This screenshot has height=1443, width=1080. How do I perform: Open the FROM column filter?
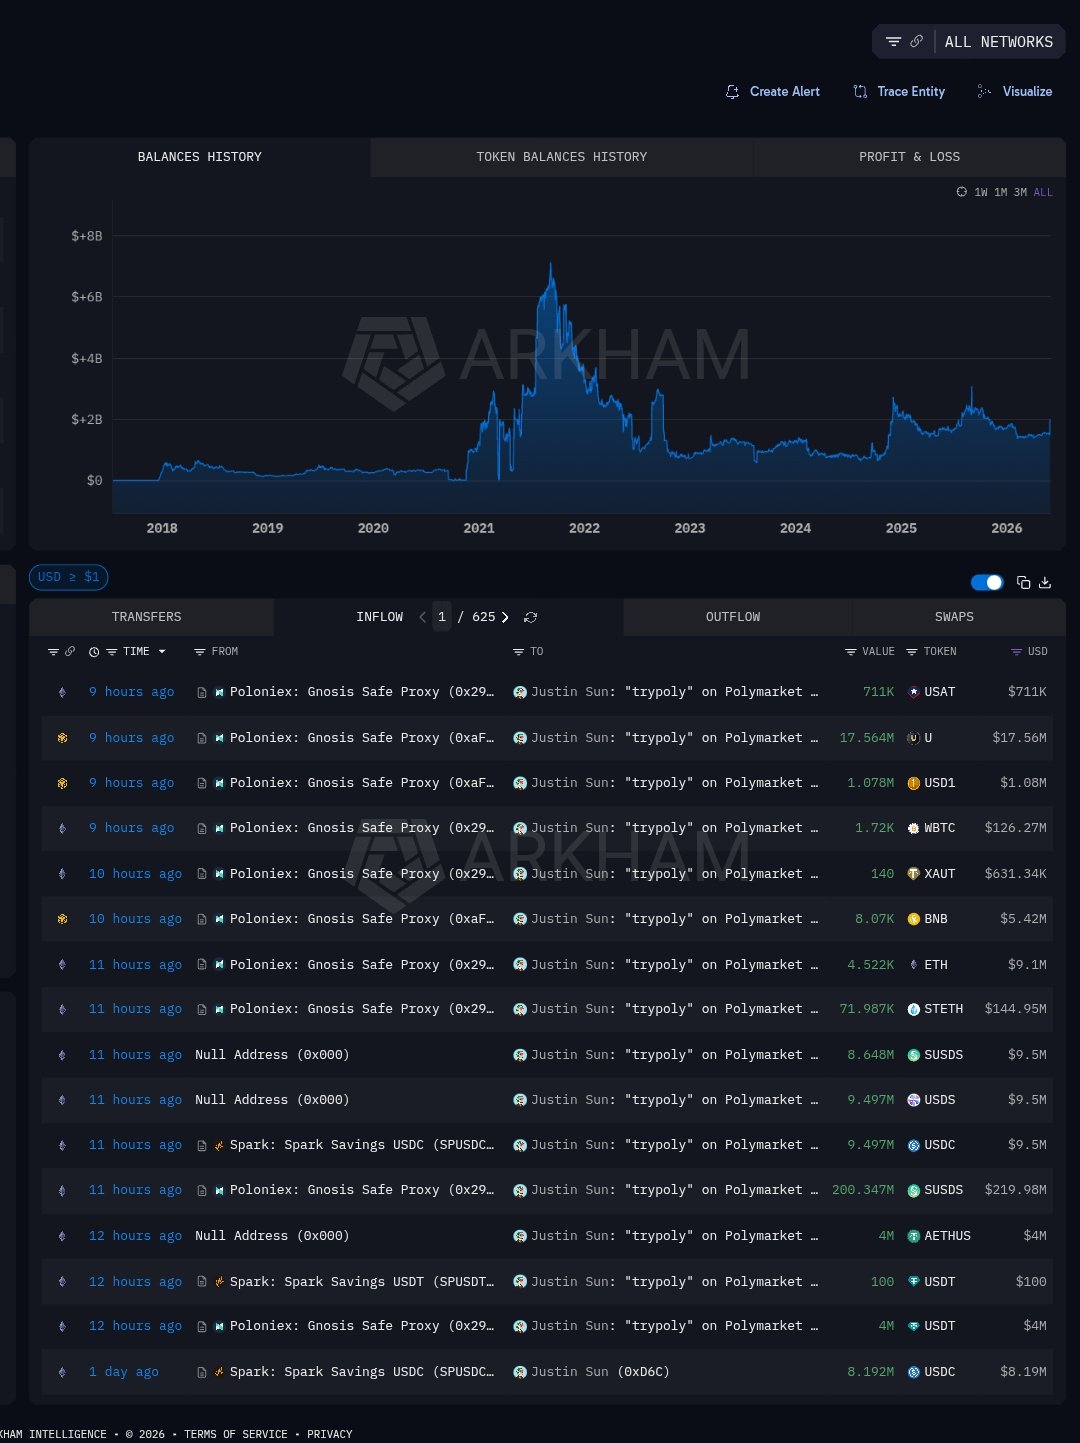[x=200, y=652]
